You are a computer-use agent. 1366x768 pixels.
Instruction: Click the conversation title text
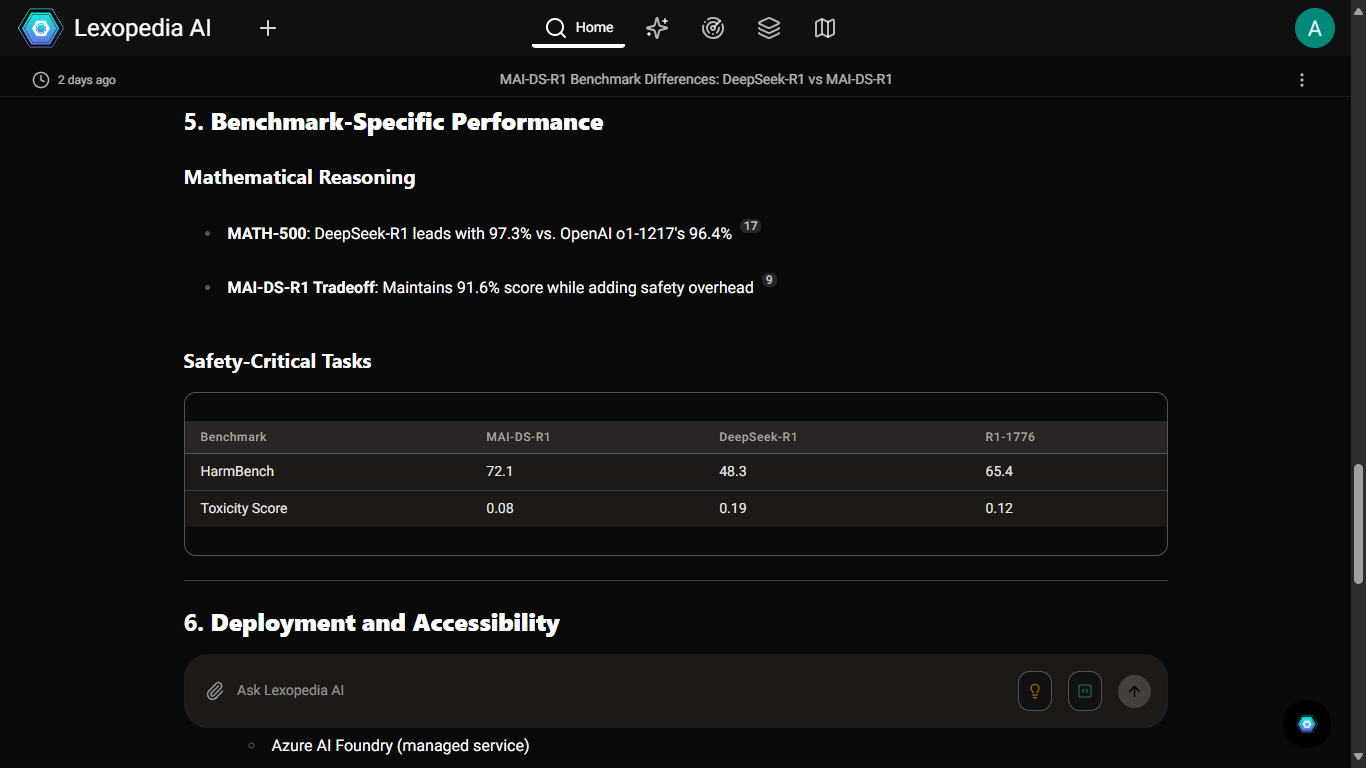point(696,79)
